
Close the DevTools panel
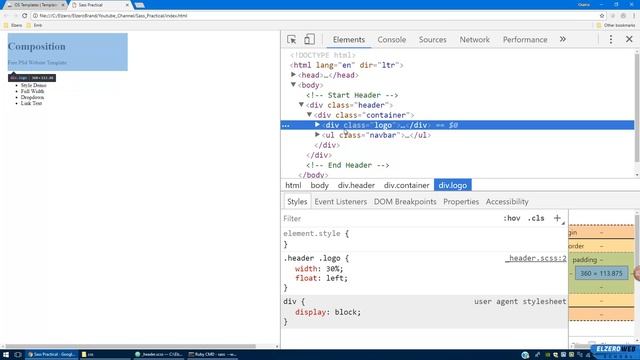[629, 39]
